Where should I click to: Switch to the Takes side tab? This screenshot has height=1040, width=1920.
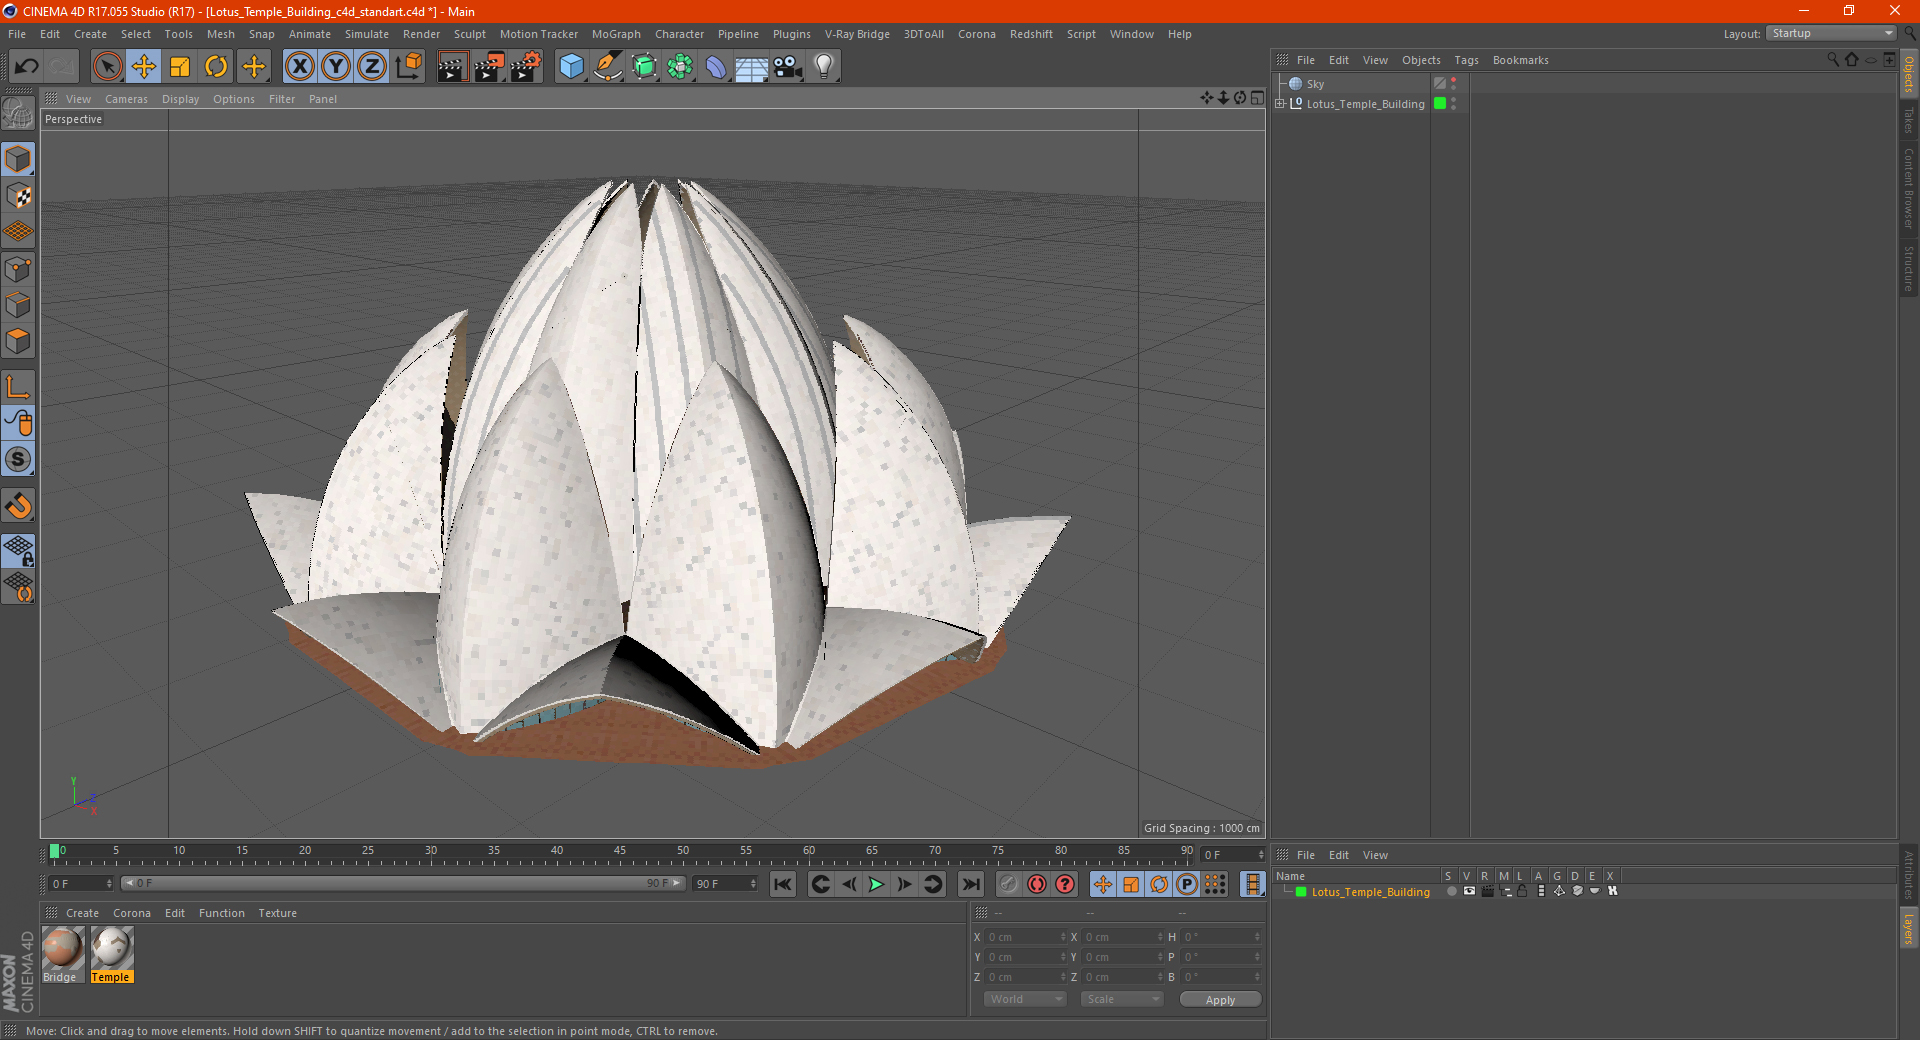tap(1909, 120)
